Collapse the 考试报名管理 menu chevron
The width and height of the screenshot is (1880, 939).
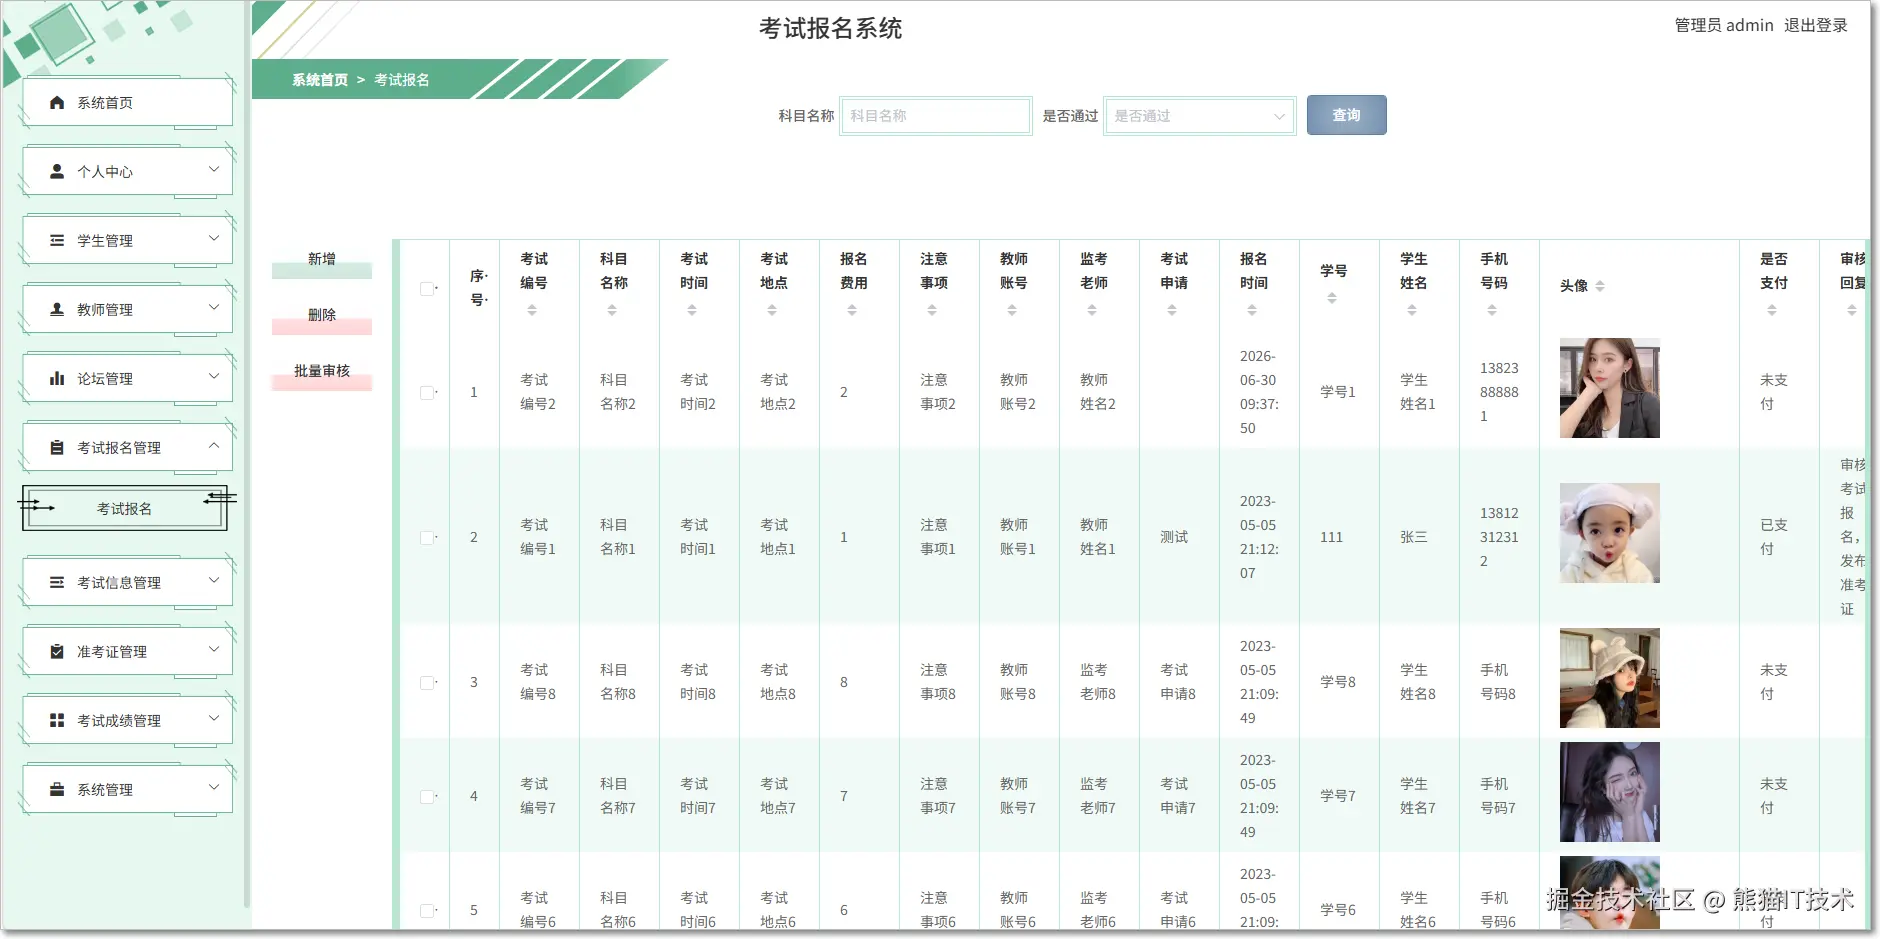[213, 445]
